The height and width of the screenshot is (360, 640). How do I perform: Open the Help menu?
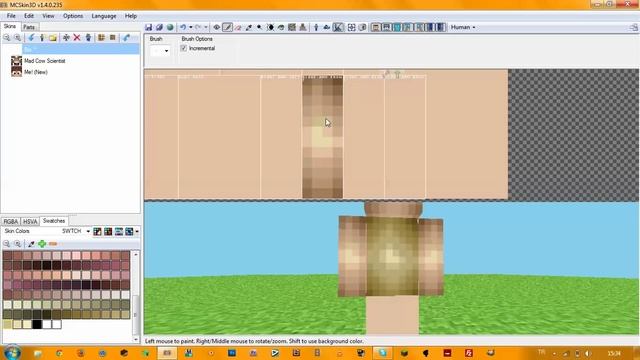tap(131, 16)
